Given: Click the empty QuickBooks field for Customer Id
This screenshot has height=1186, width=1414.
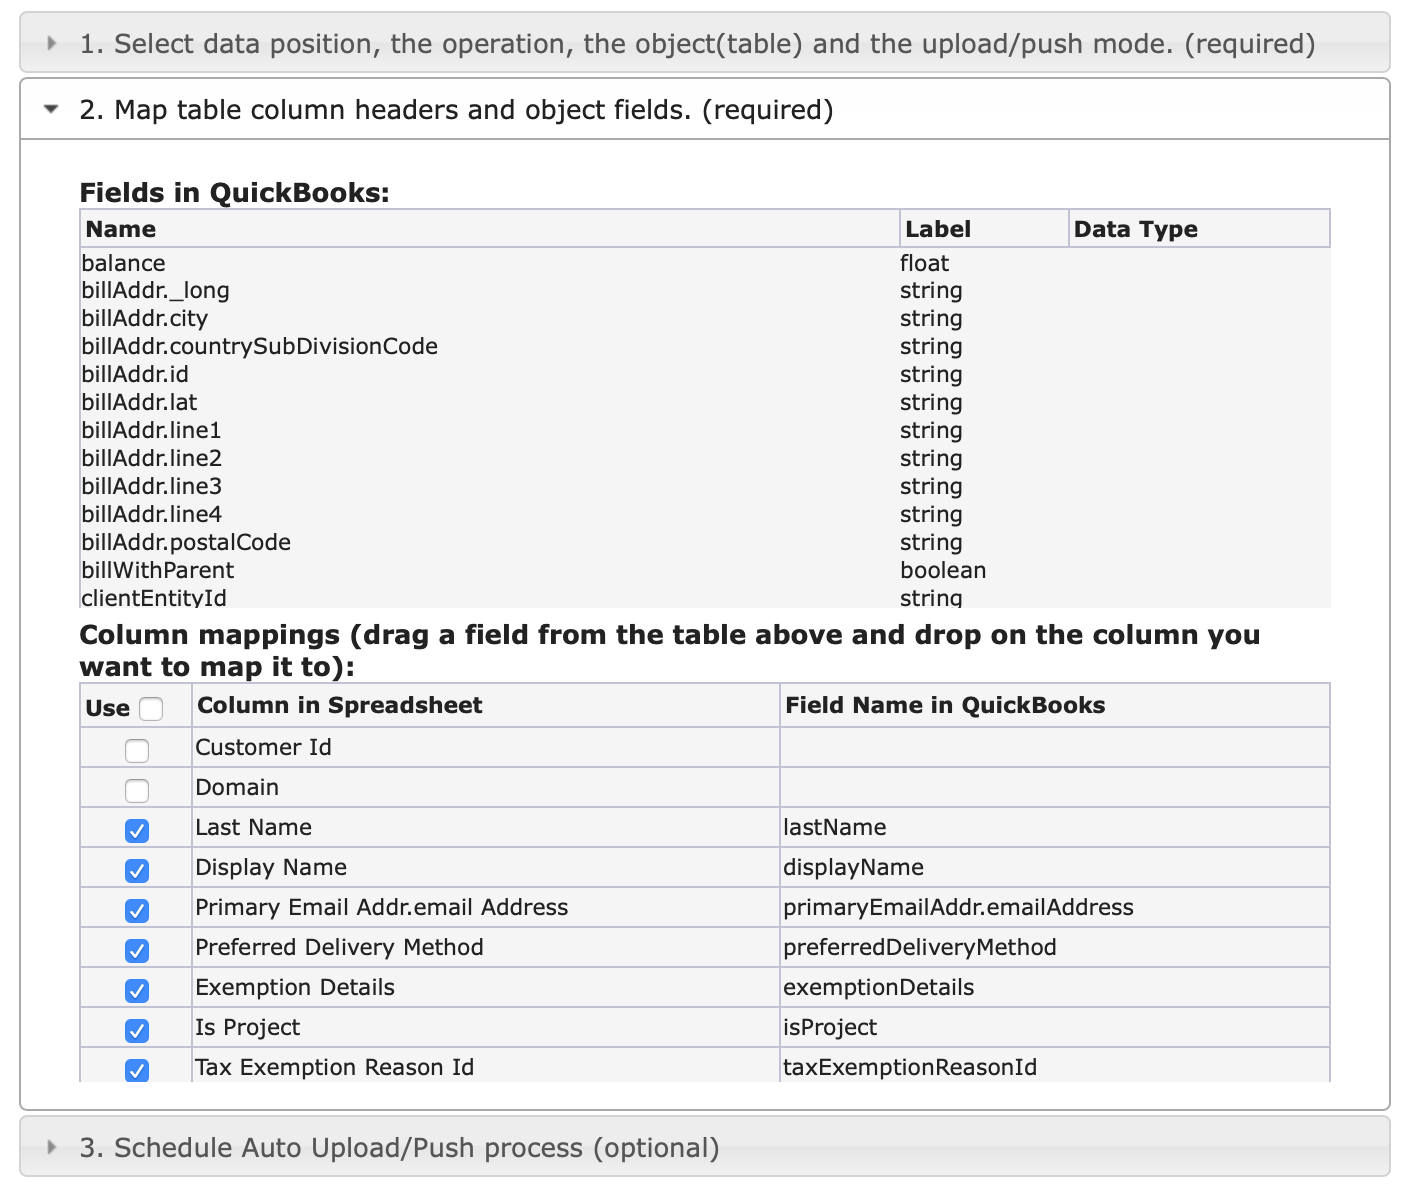Looking at the screenshot, I should (x=1055, y=747).
